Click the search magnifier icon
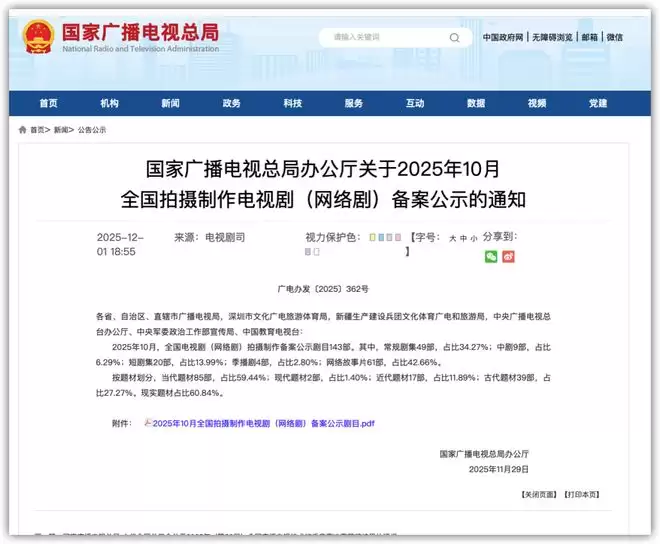The height and width of the screenshot is (544, 660). (455, 38)
